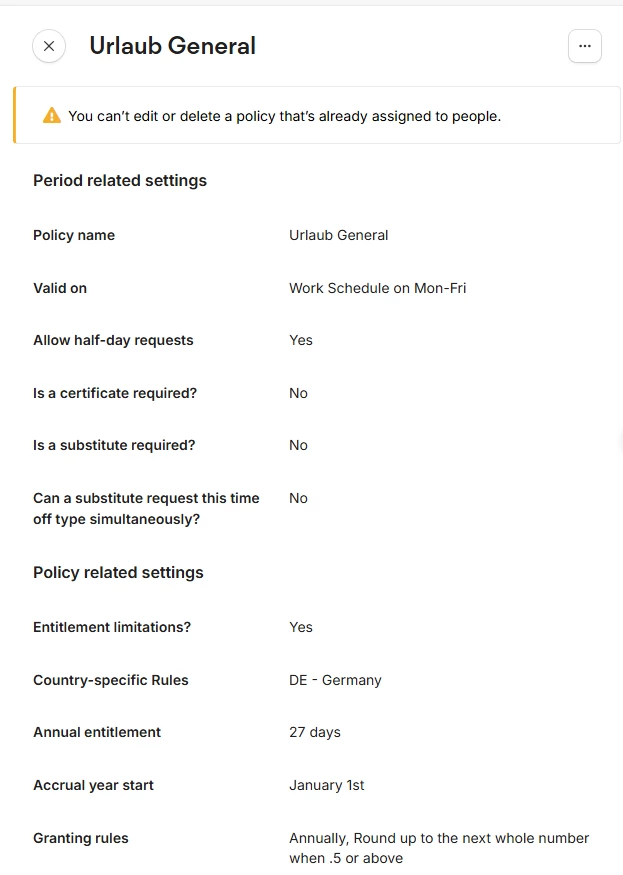Click the Entitlement limitations label
The image size is (623, 875).
112,627
